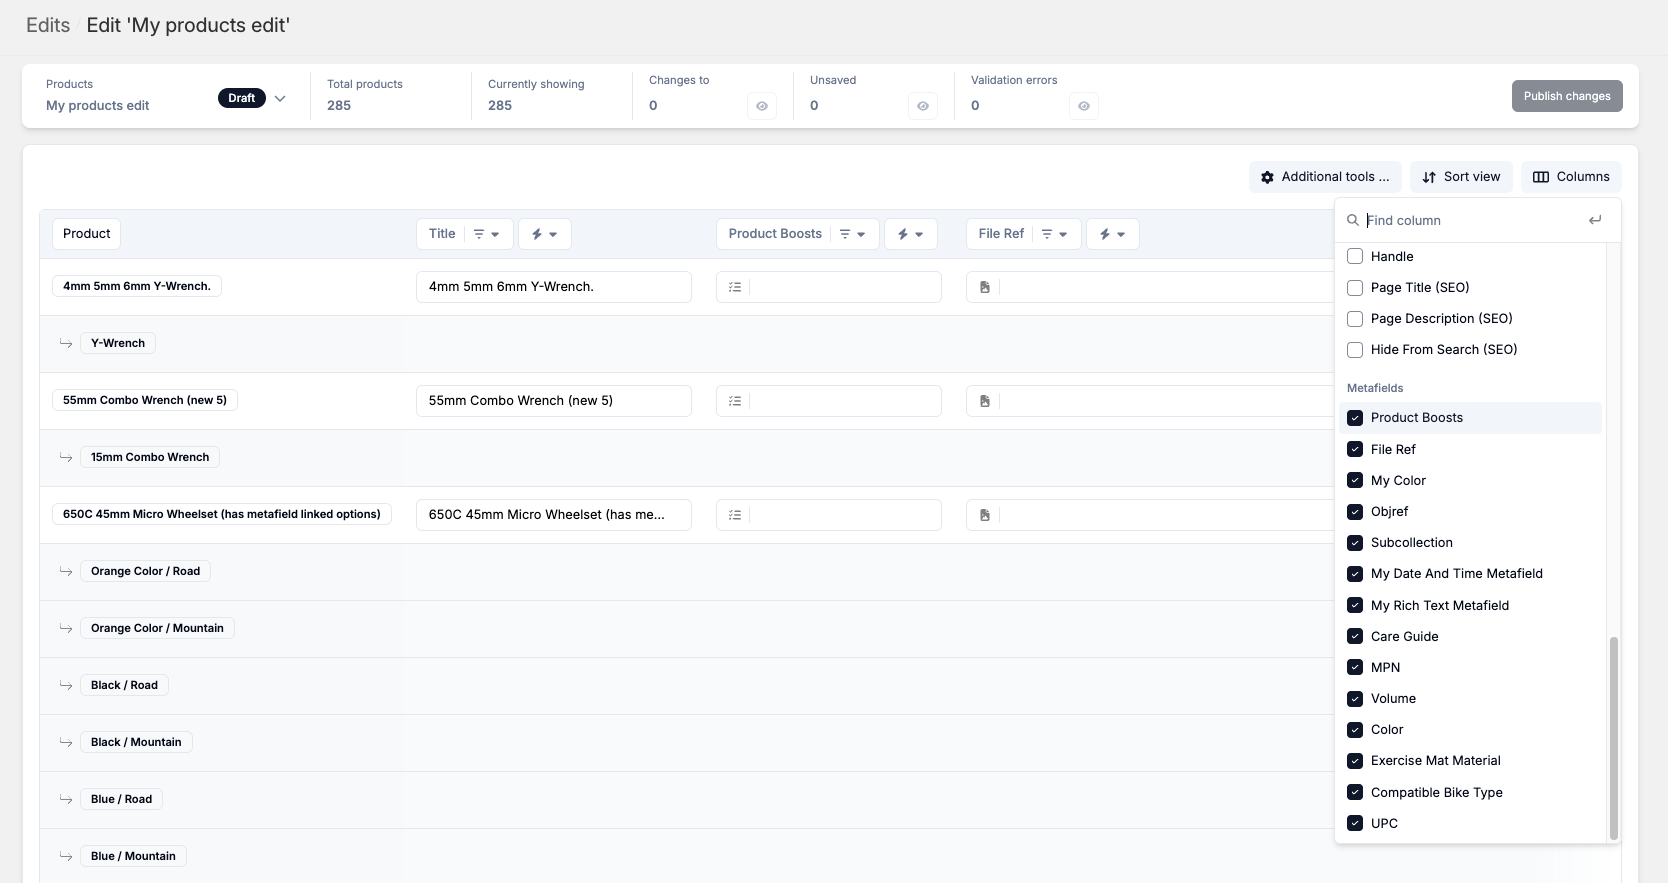
Task: Click the list icon in Y-Wrench Product Boosts cell
Action: pyautogui.click(x=735, y=287)
